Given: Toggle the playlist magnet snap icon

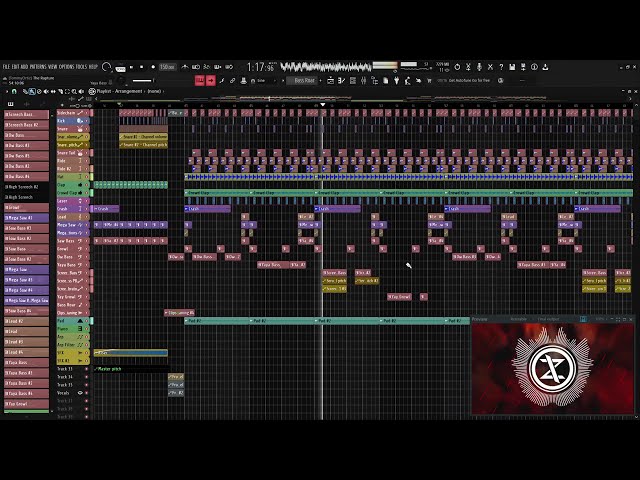Looking at the screenshot, I should pos(14,91).
